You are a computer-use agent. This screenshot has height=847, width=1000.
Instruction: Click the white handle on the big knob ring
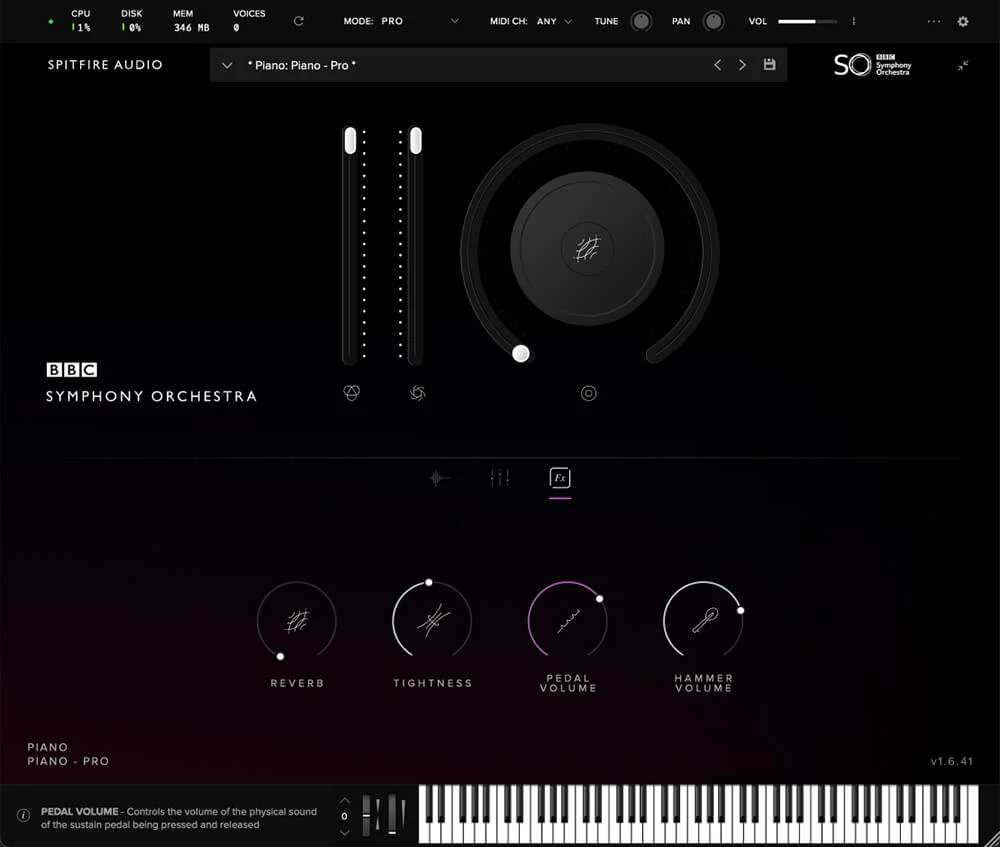(x=520, y=353)
